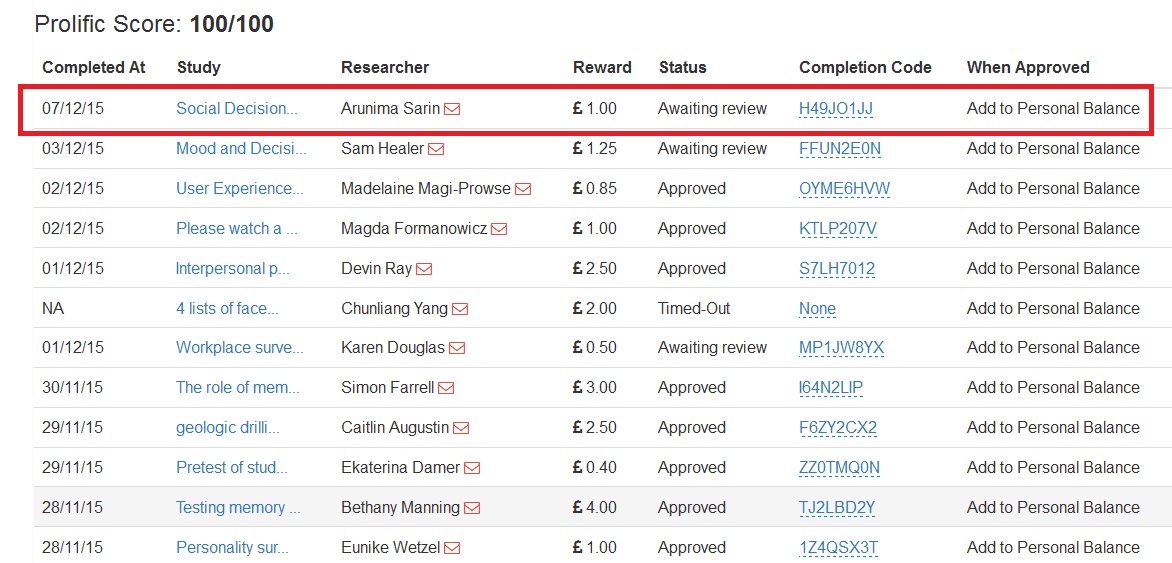Open message icon for Magda Formanowicz

click(499, 229)
